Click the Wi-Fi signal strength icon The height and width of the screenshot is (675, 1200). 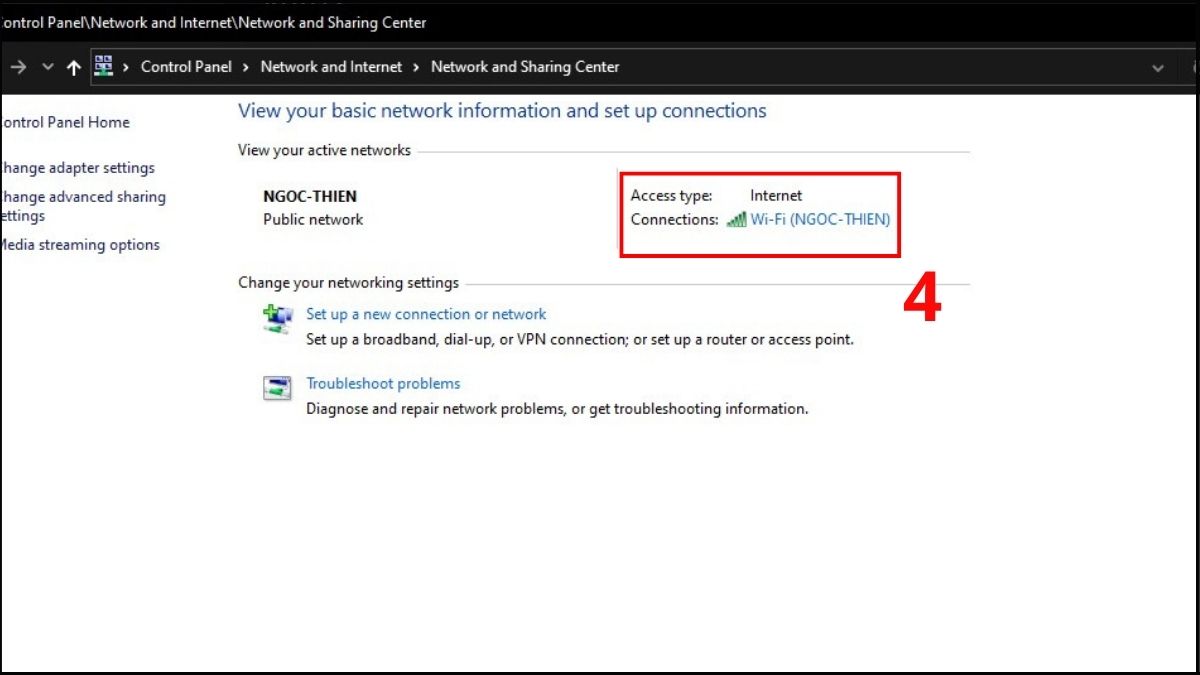(x=738, y=219)
